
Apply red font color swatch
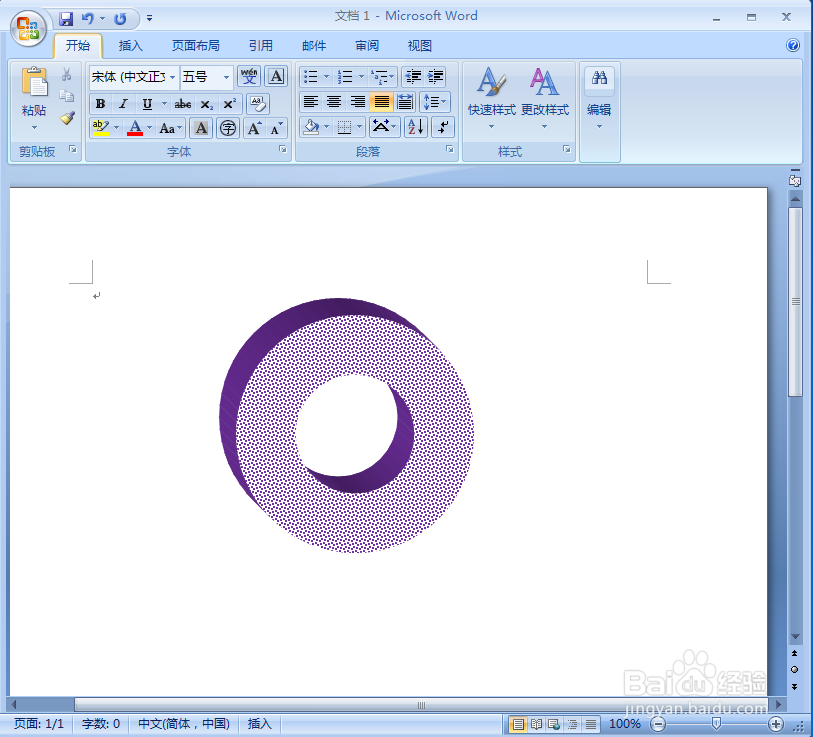(x=135, y=128)
